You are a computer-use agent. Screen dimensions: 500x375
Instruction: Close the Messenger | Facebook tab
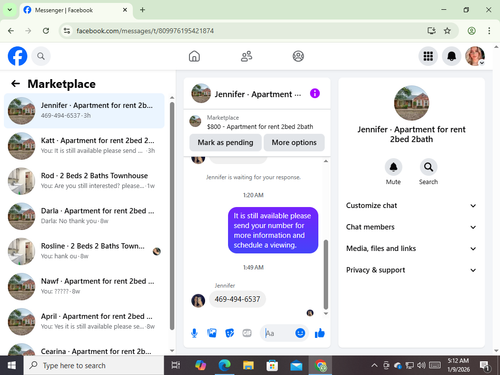pos(125,10)
